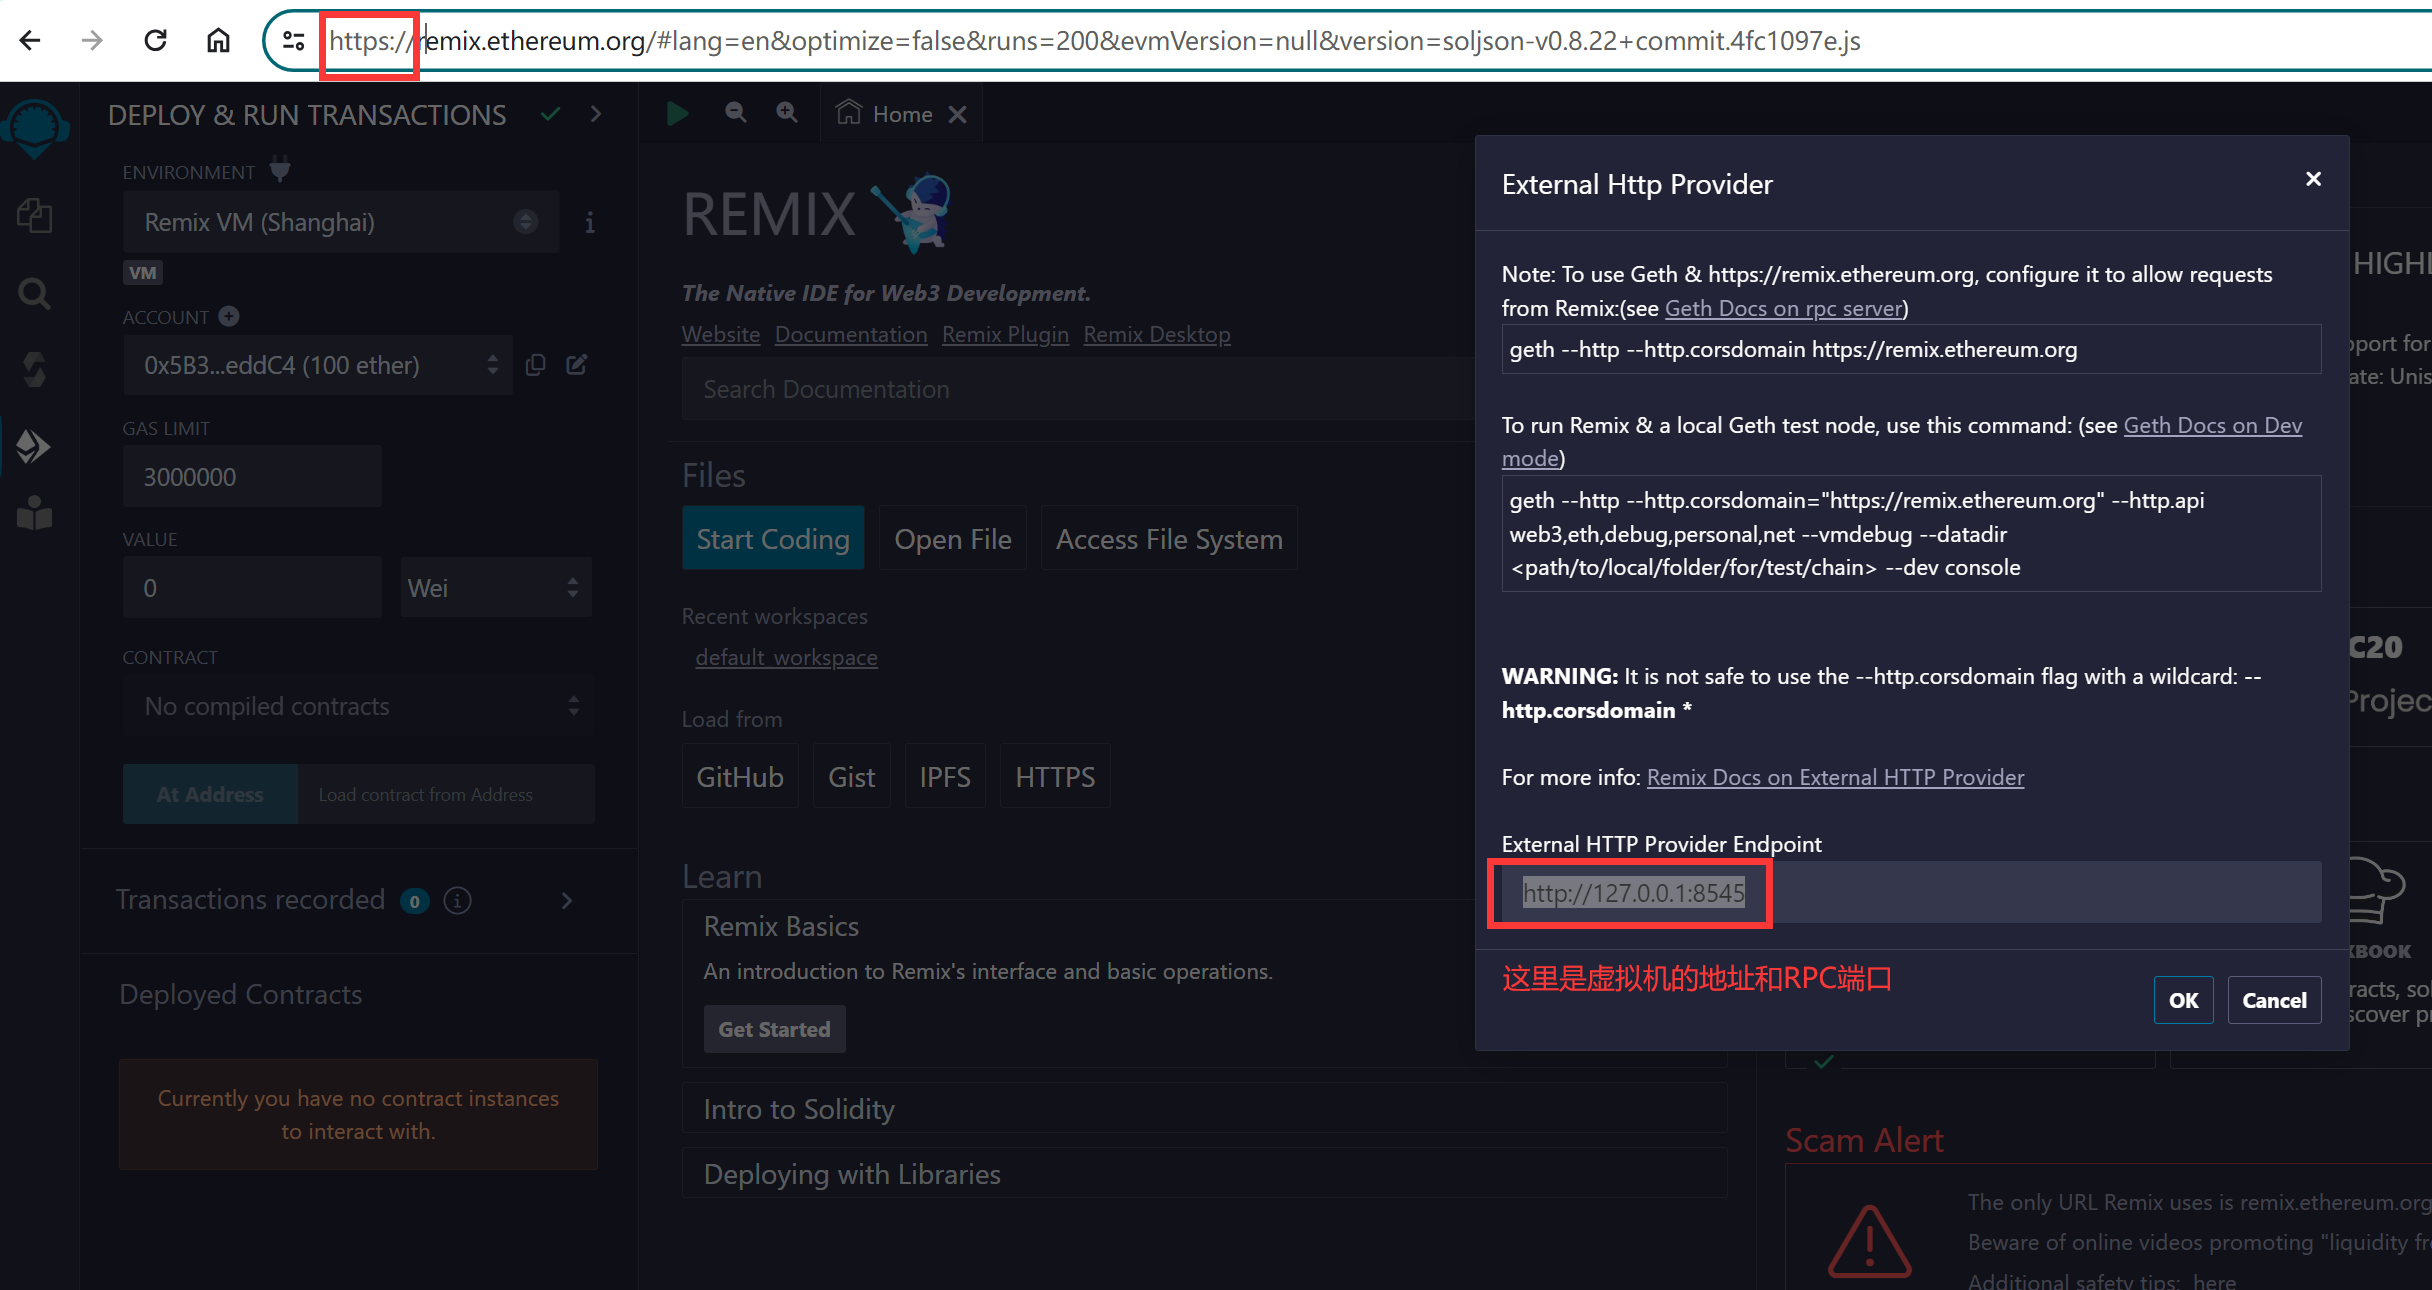The height and width of the screenshot is (1290, 2432).
Task: Open the Remix Plugin link
Action: (x=1005, y=334)
